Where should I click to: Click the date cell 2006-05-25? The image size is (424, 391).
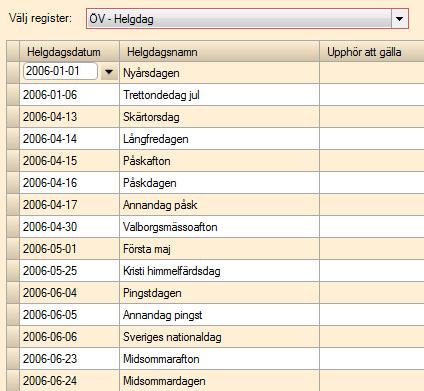point(69,271)
